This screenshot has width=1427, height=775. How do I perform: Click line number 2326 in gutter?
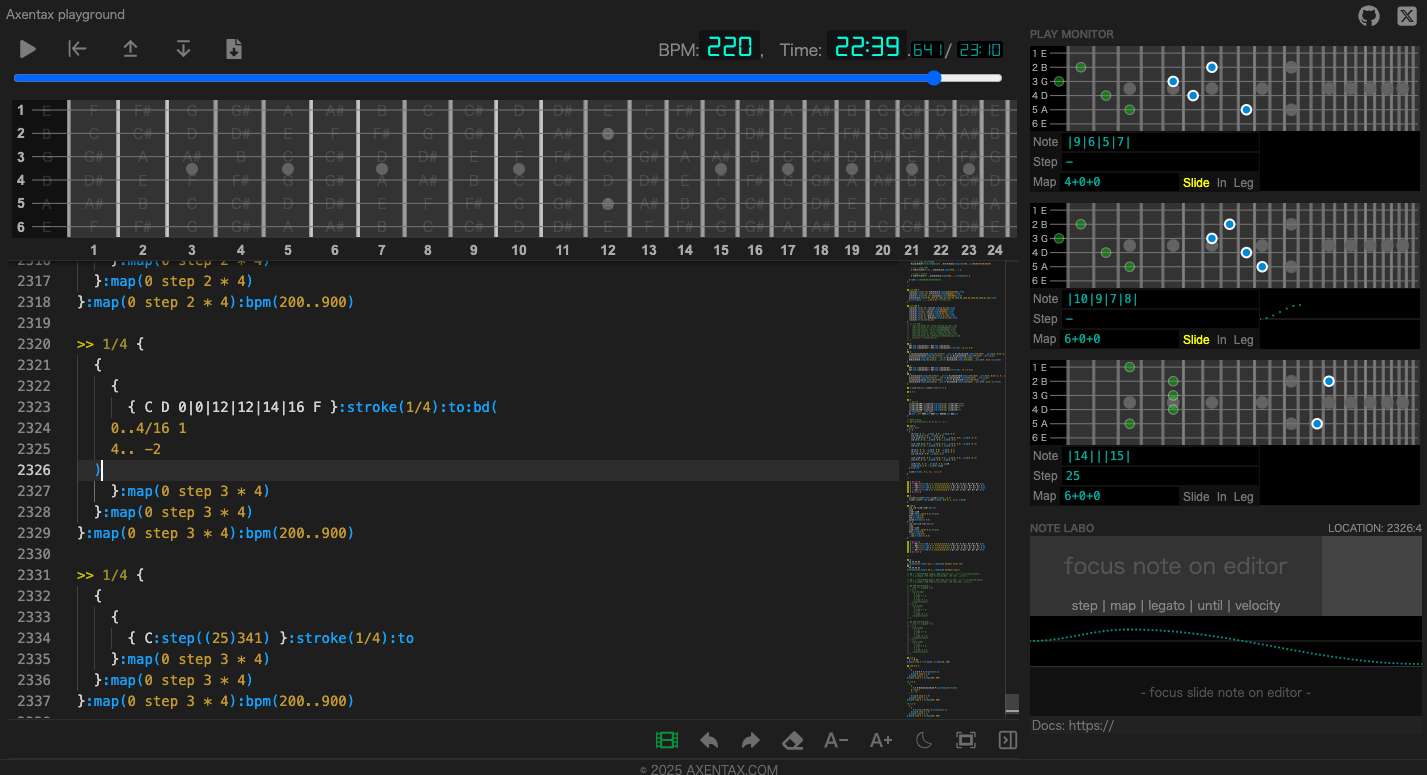click(34, 470)
